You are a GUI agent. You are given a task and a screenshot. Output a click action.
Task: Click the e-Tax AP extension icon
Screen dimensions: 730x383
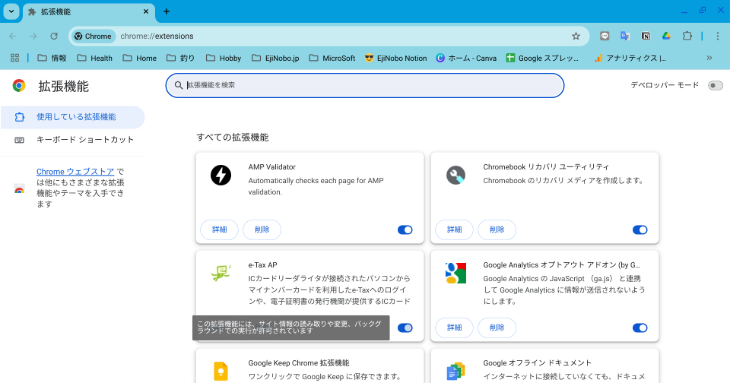[221, 273]
